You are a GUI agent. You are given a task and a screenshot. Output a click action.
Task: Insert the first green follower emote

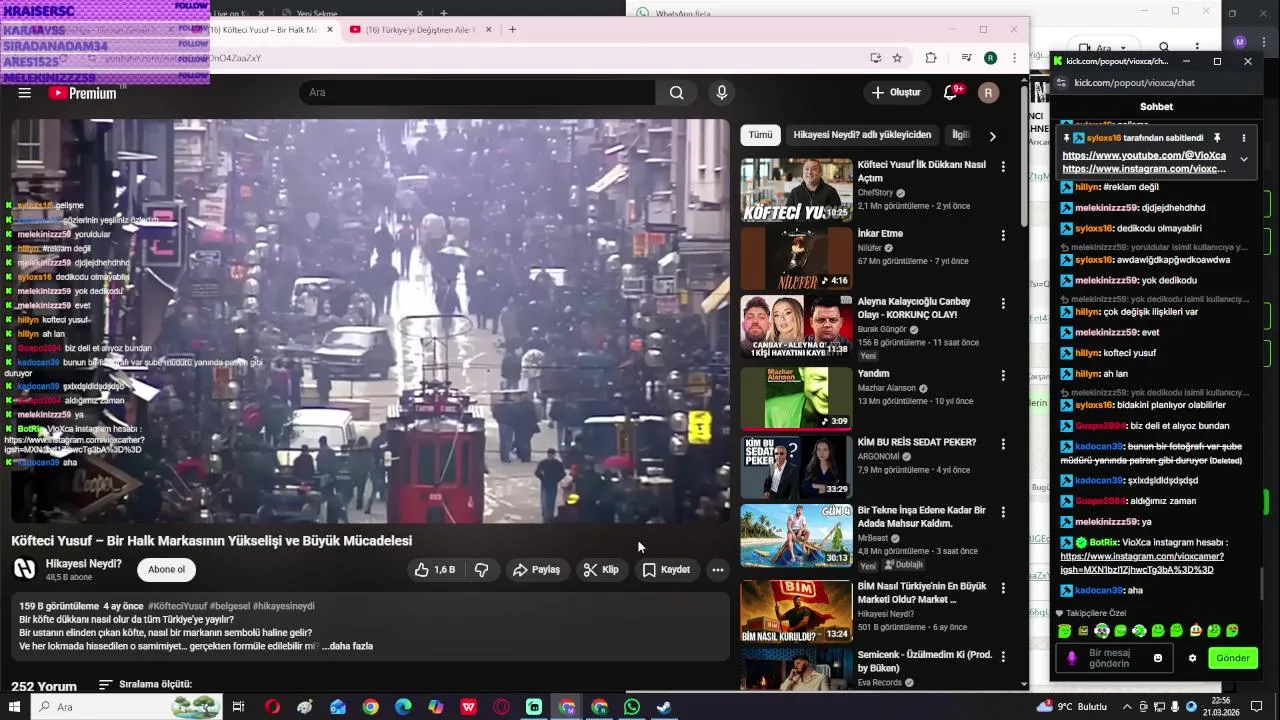click(1065, 631)
